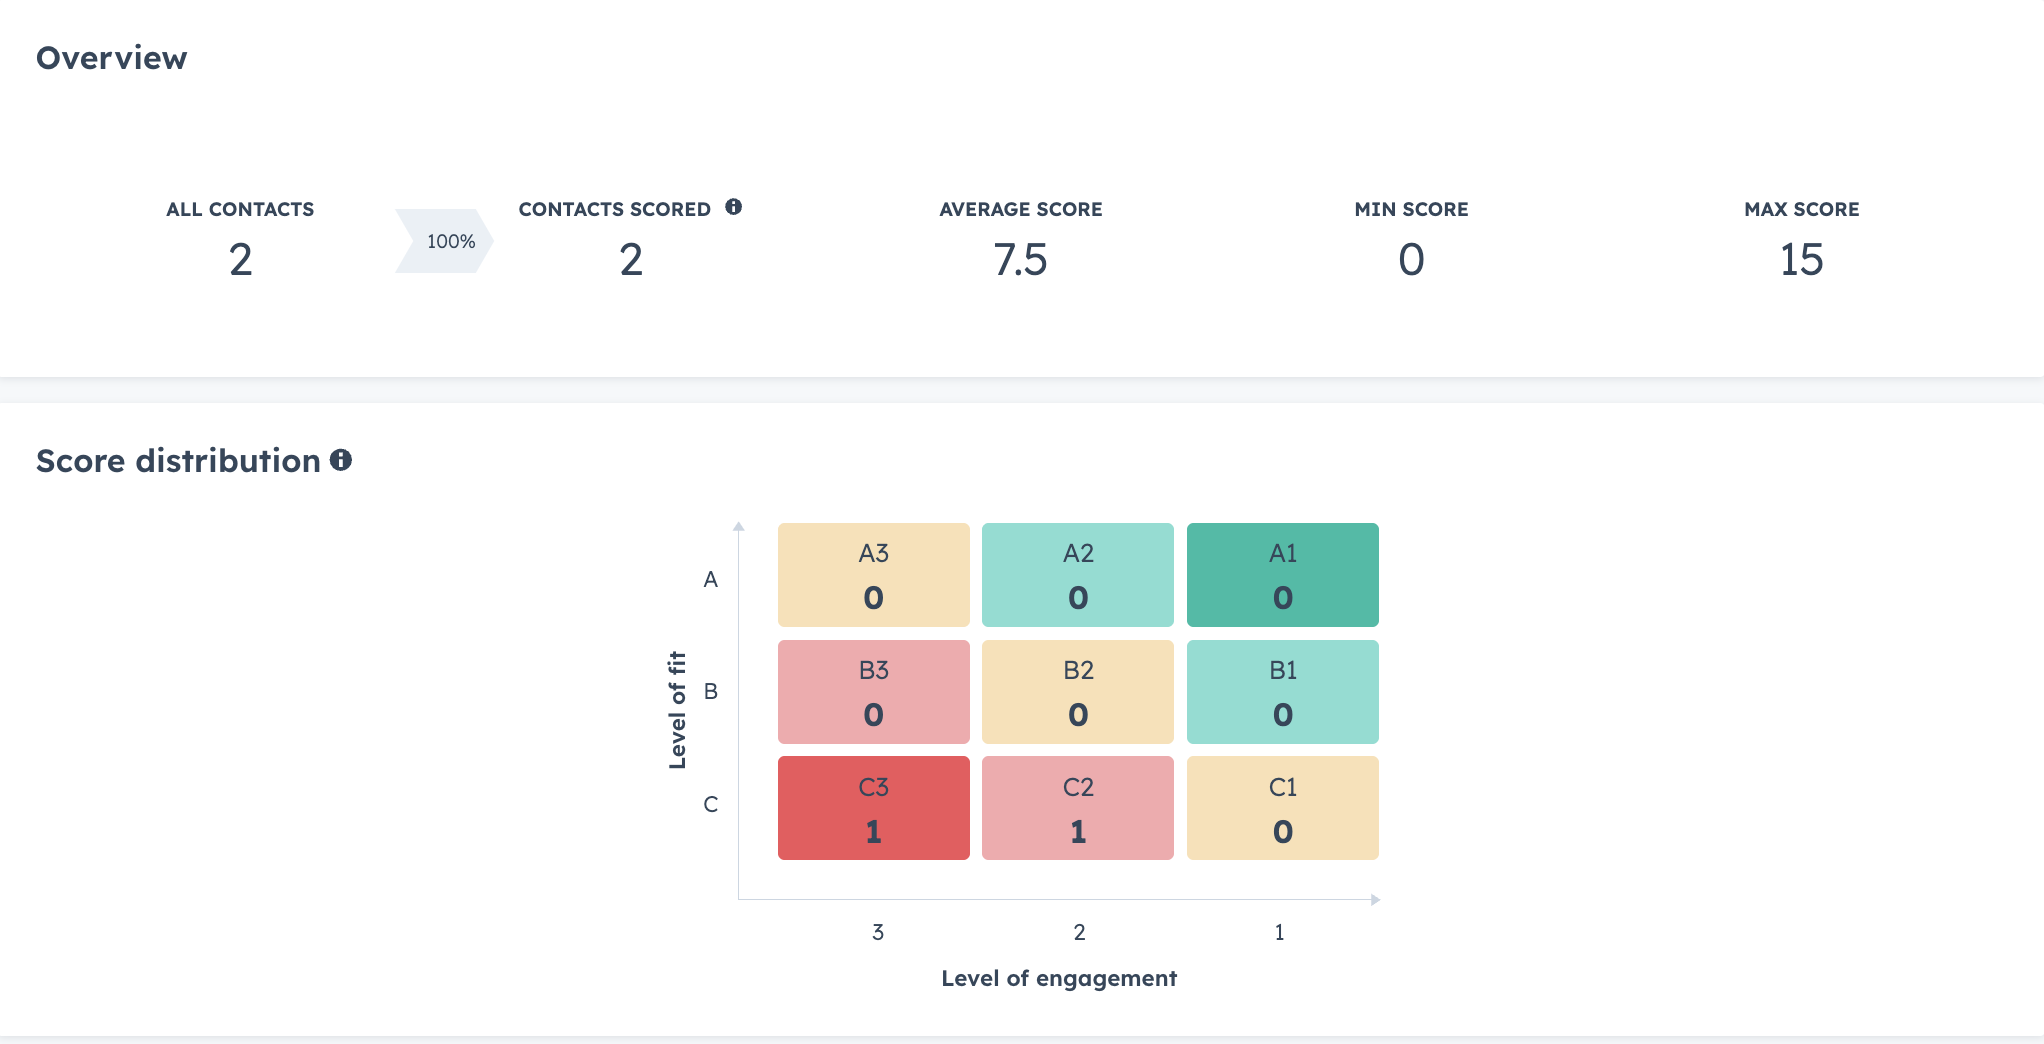Select the C2 cell showing 1 contact

(1077, 807)
